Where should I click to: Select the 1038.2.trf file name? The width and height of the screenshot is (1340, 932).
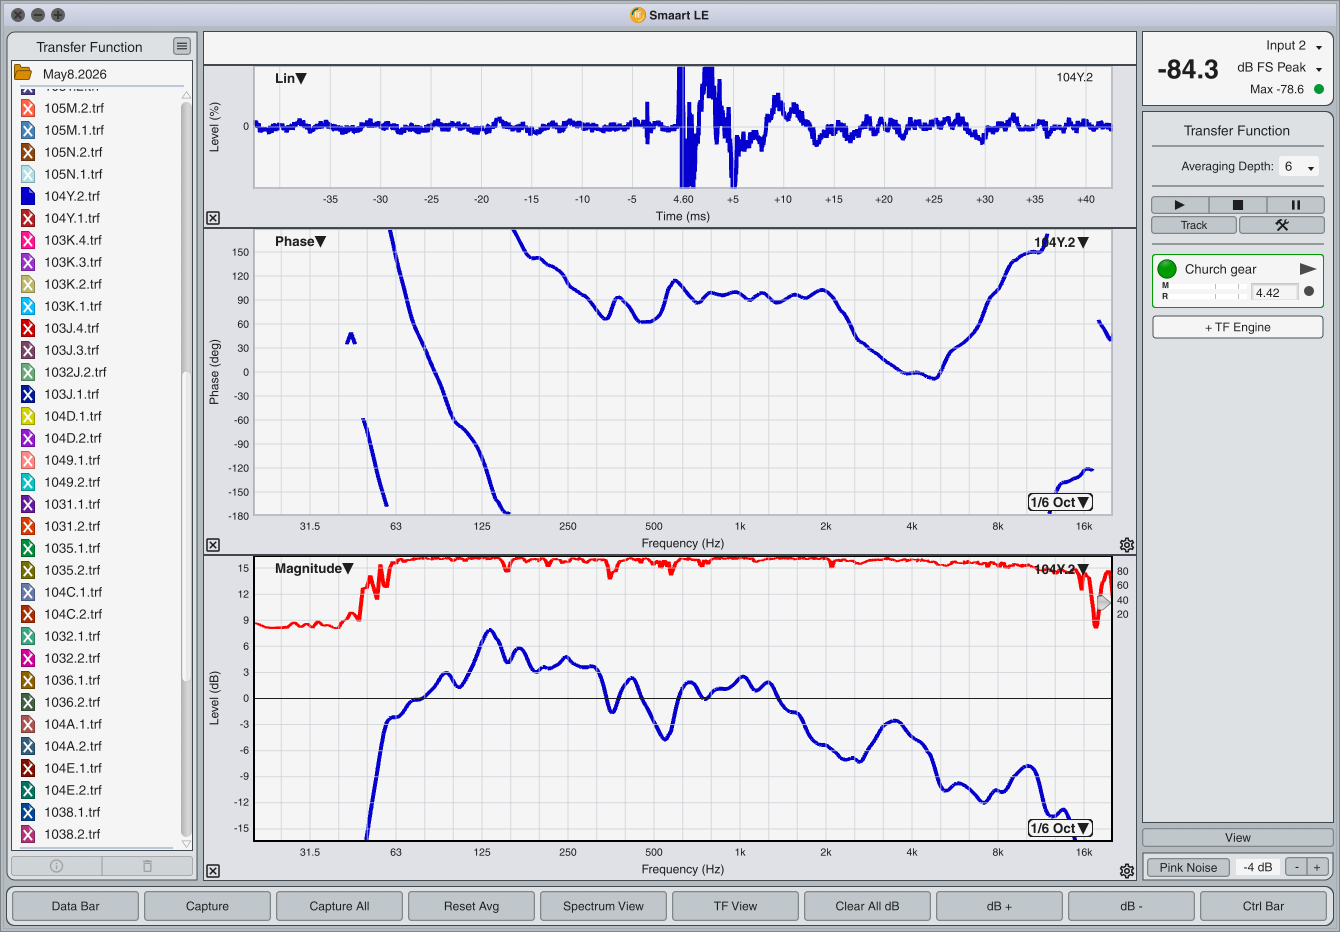[x=72, y=834]
